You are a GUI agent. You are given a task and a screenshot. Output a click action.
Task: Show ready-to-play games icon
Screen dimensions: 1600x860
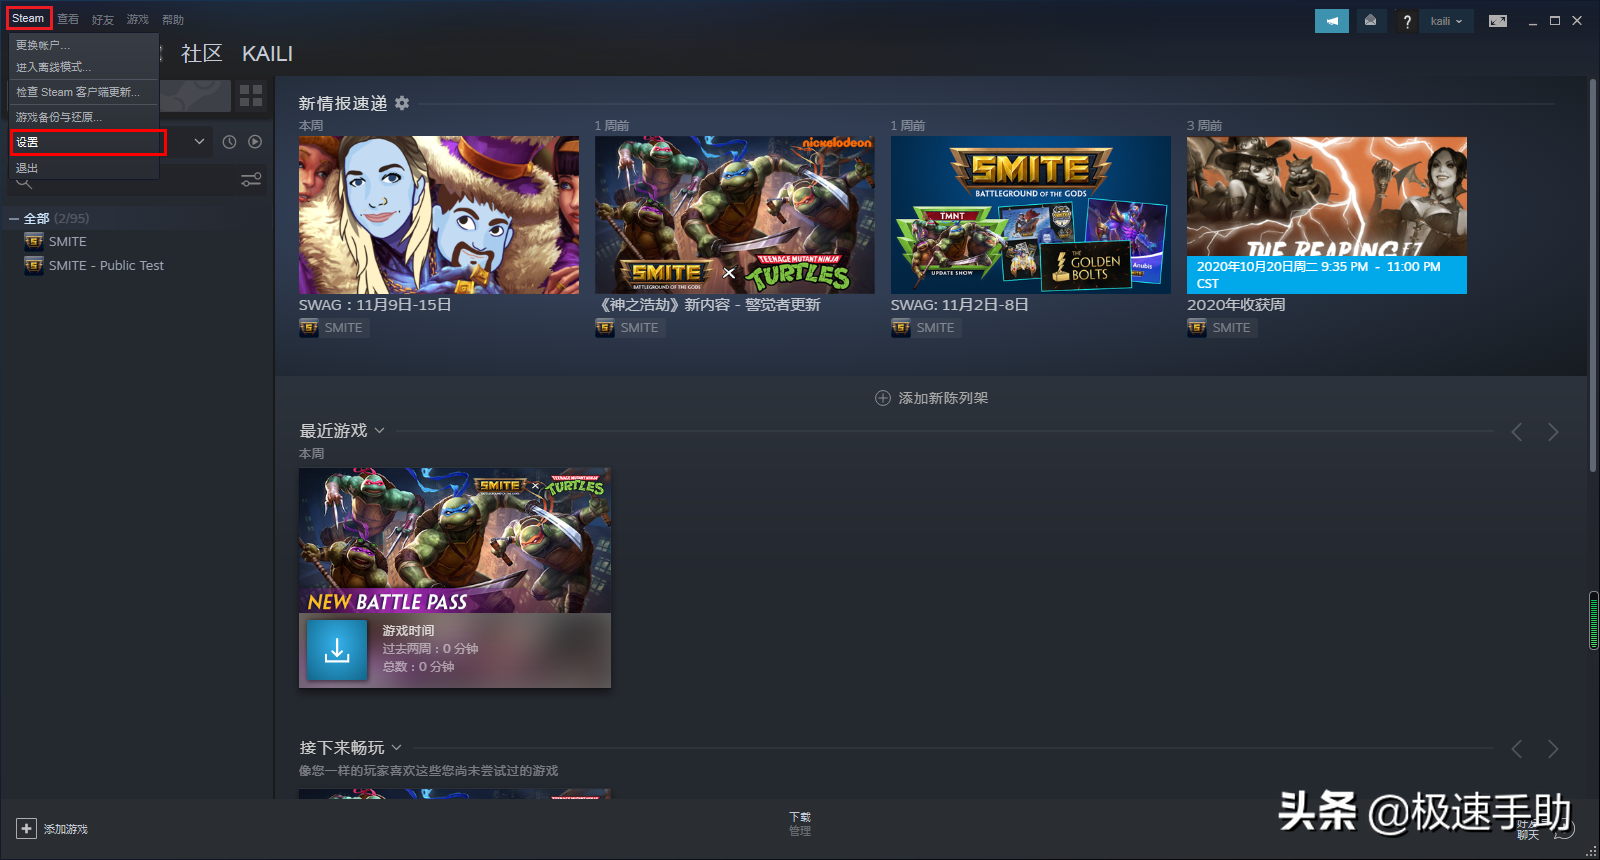pos(255,142)
